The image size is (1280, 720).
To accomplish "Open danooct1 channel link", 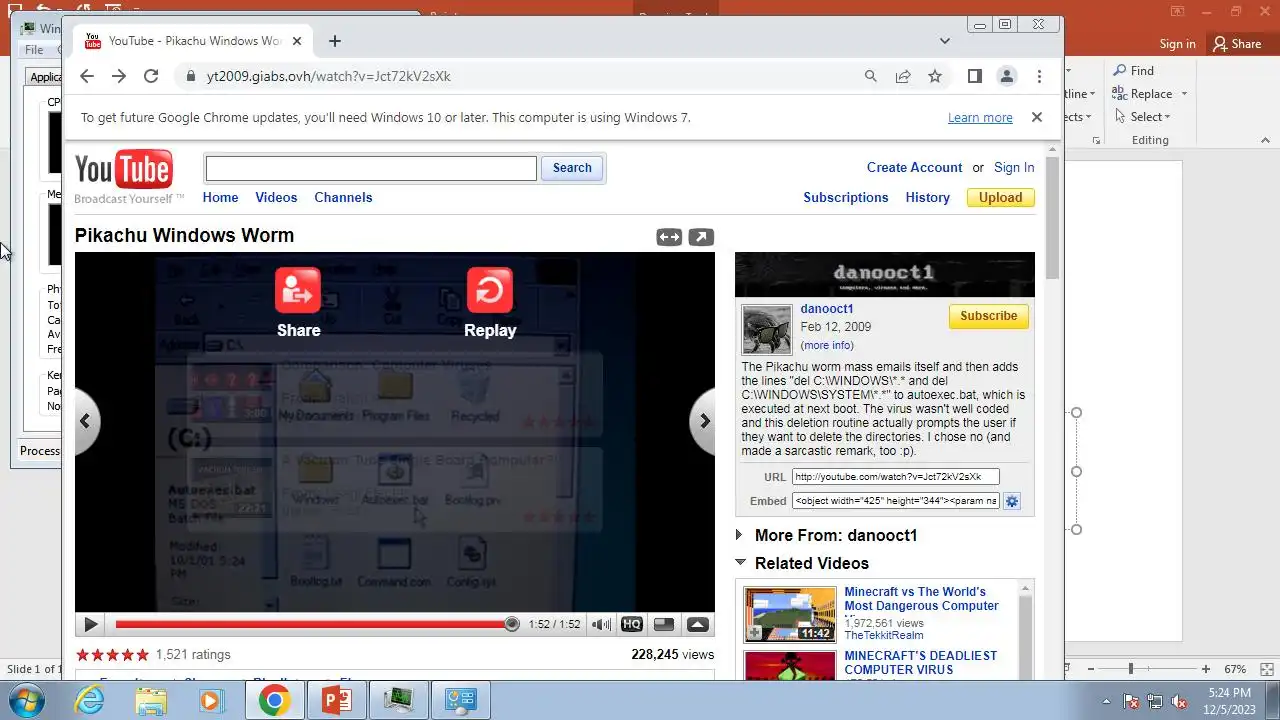I will coord(827,309).
